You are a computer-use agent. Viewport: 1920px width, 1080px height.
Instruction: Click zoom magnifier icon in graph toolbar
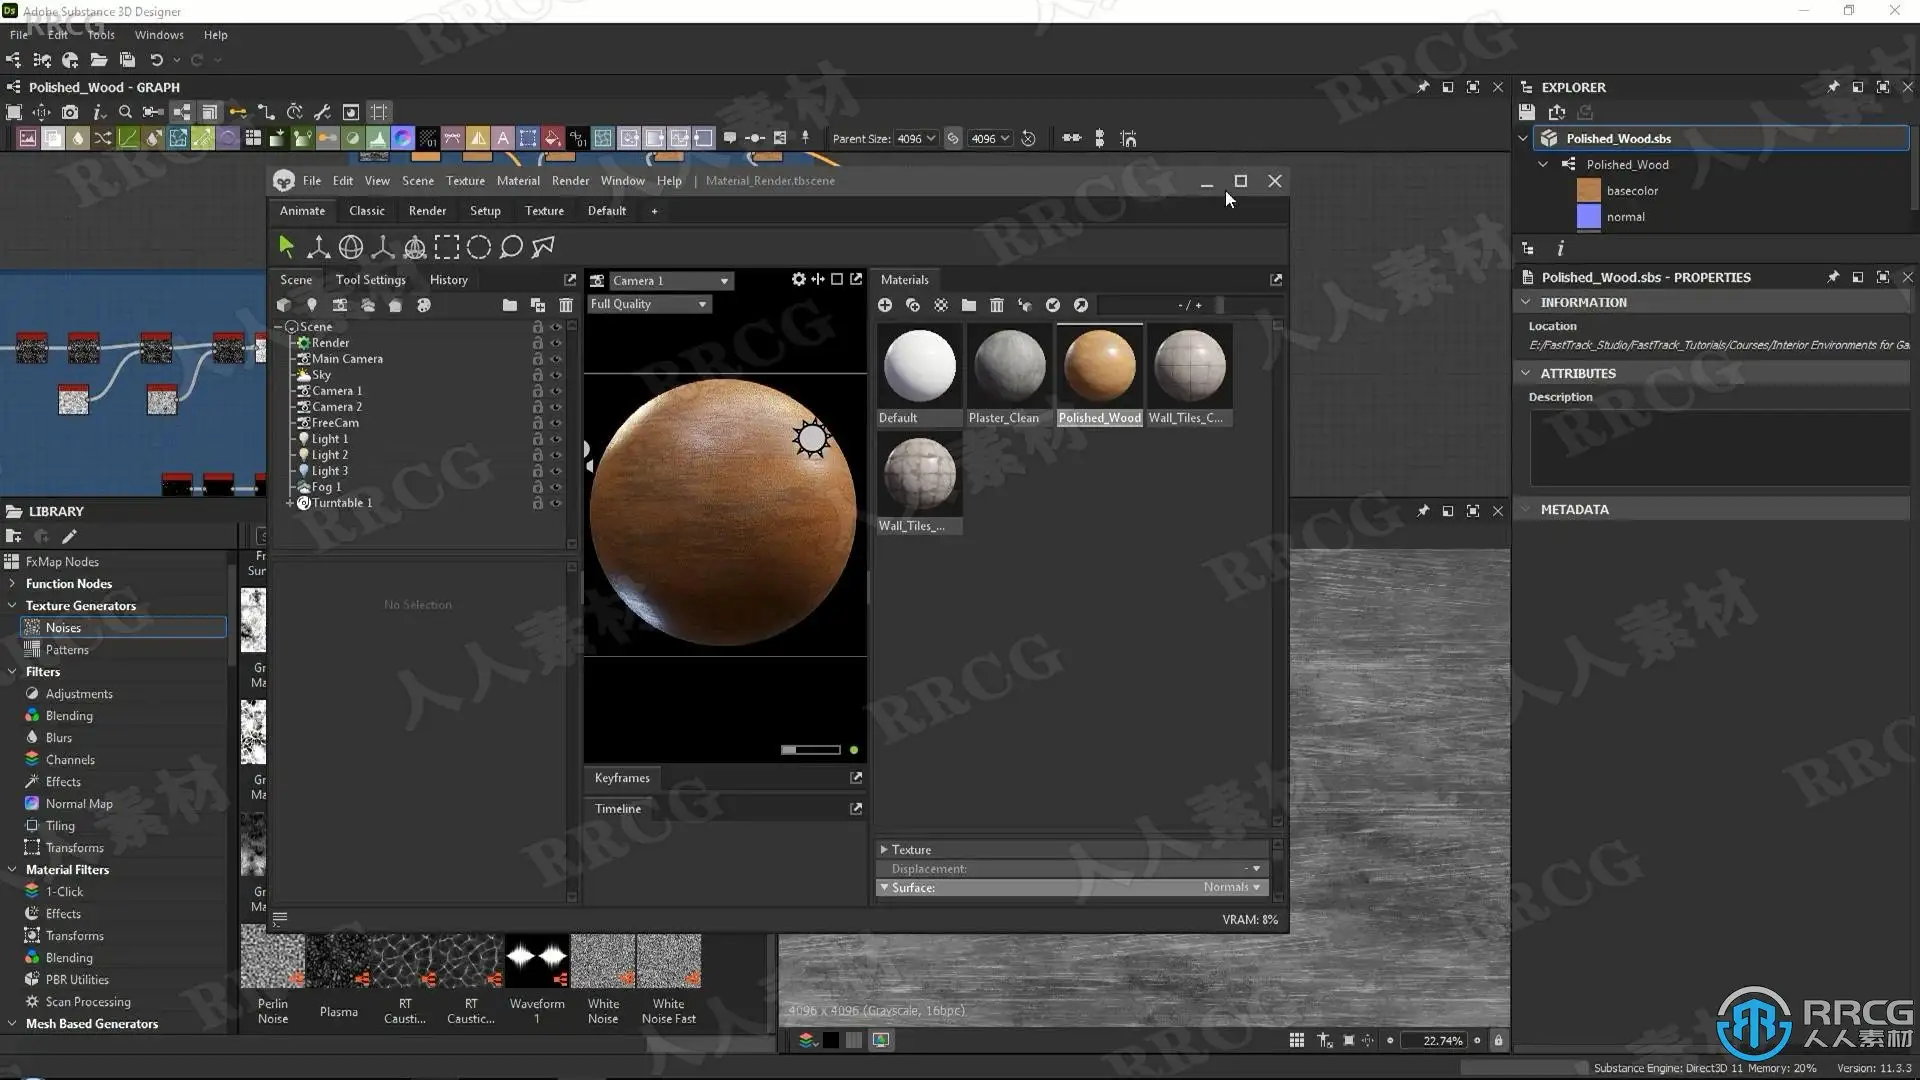pos(125,112)
